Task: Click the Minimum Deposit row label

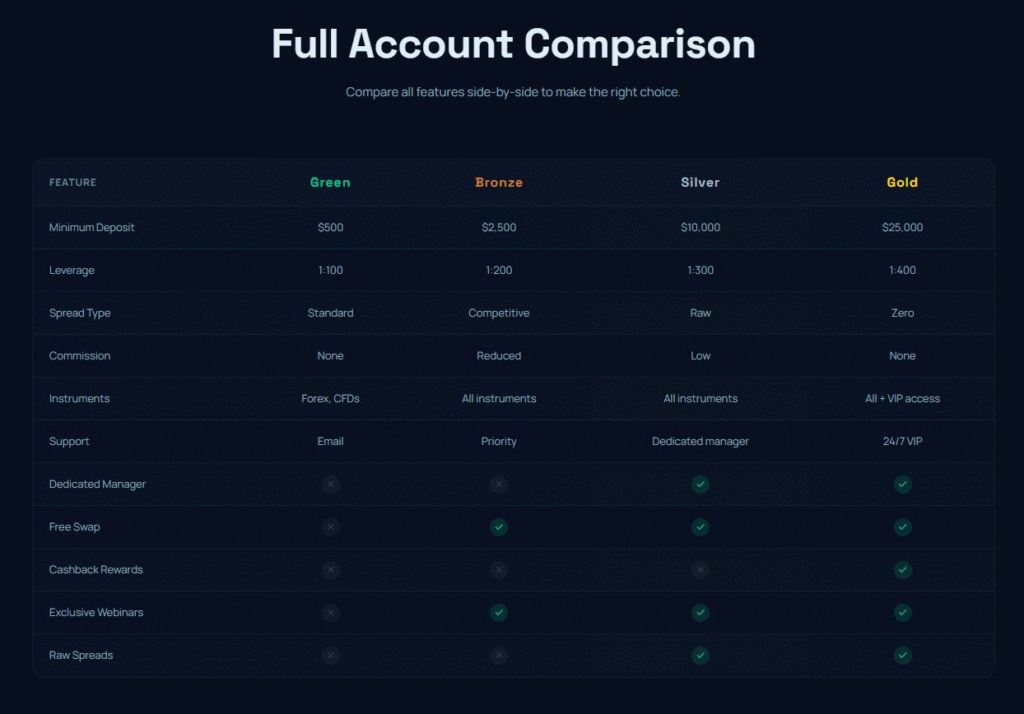Action: (x=91, y=227)
